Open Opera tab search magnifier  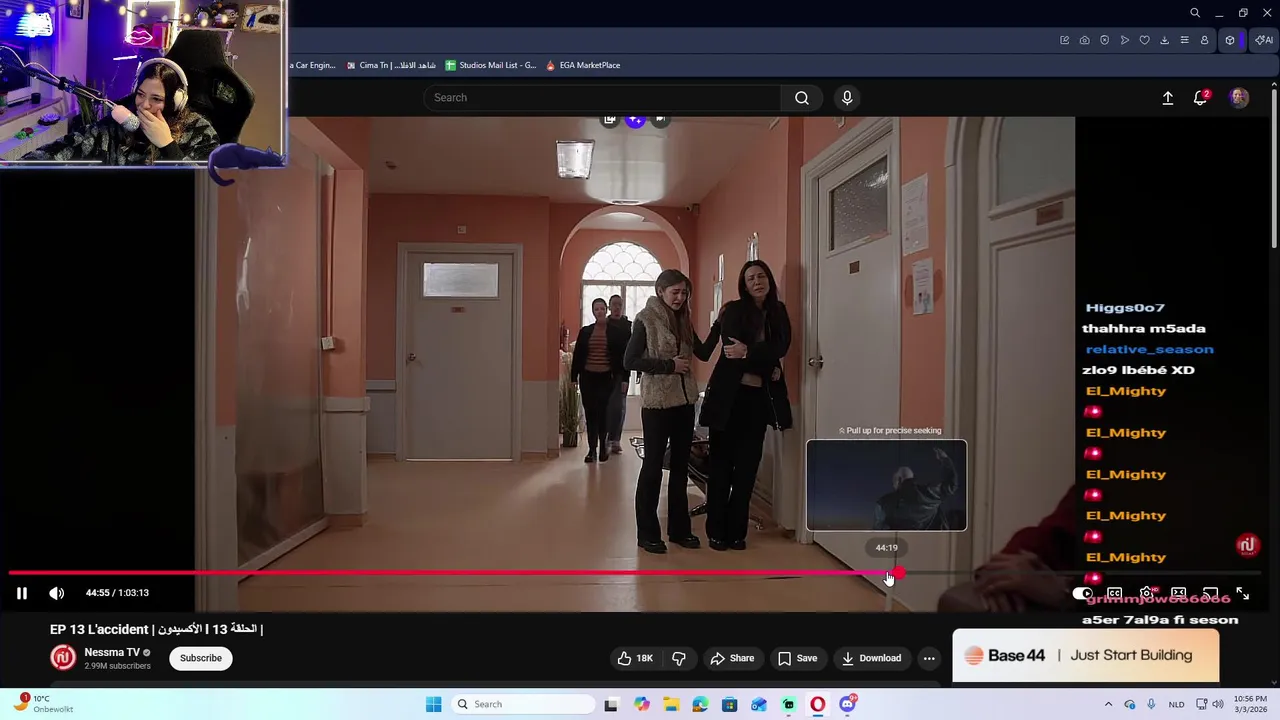coord(1195,13)
